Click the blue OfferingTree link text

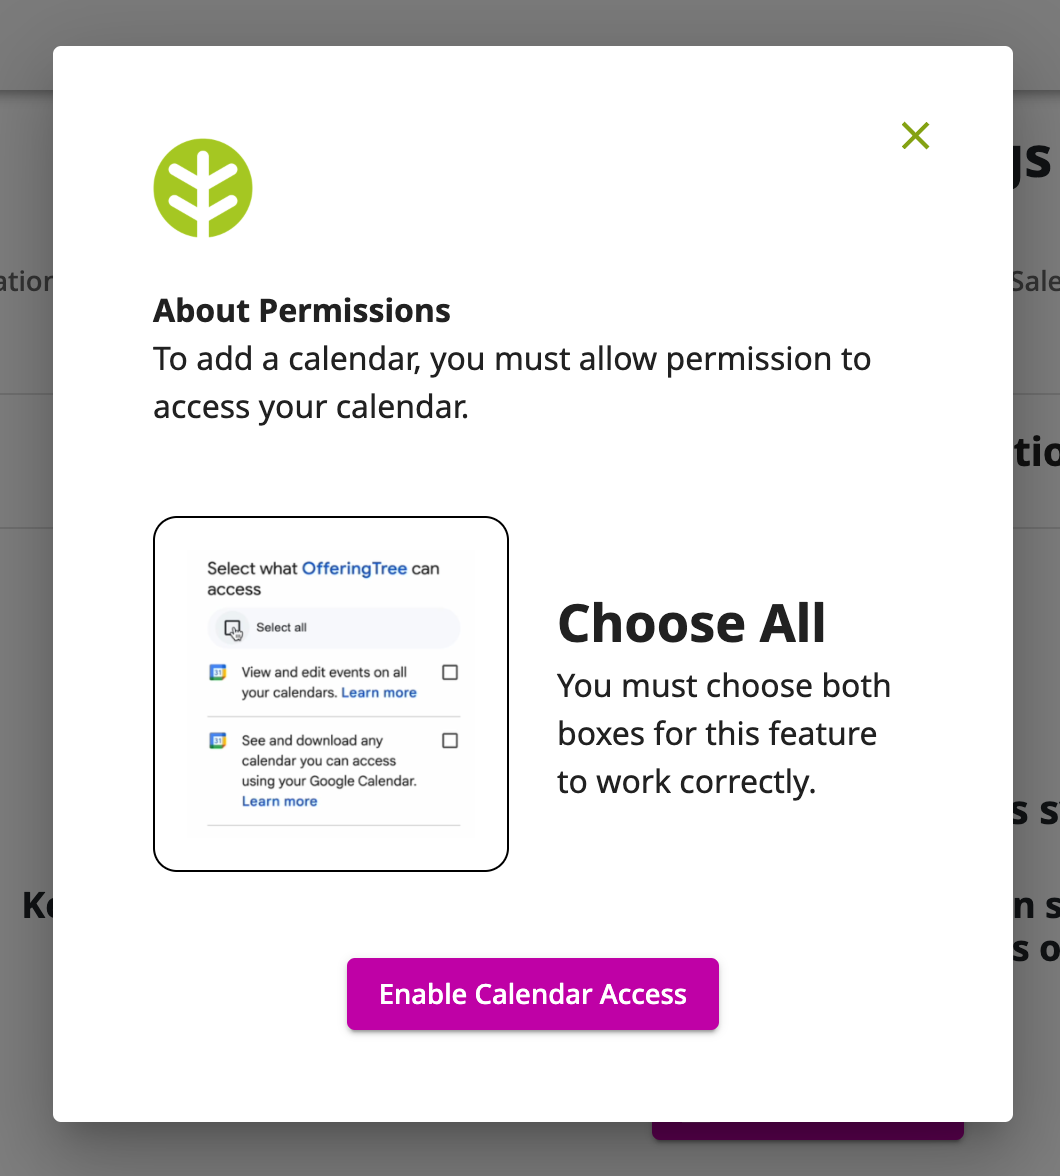[x=354, y=568]
